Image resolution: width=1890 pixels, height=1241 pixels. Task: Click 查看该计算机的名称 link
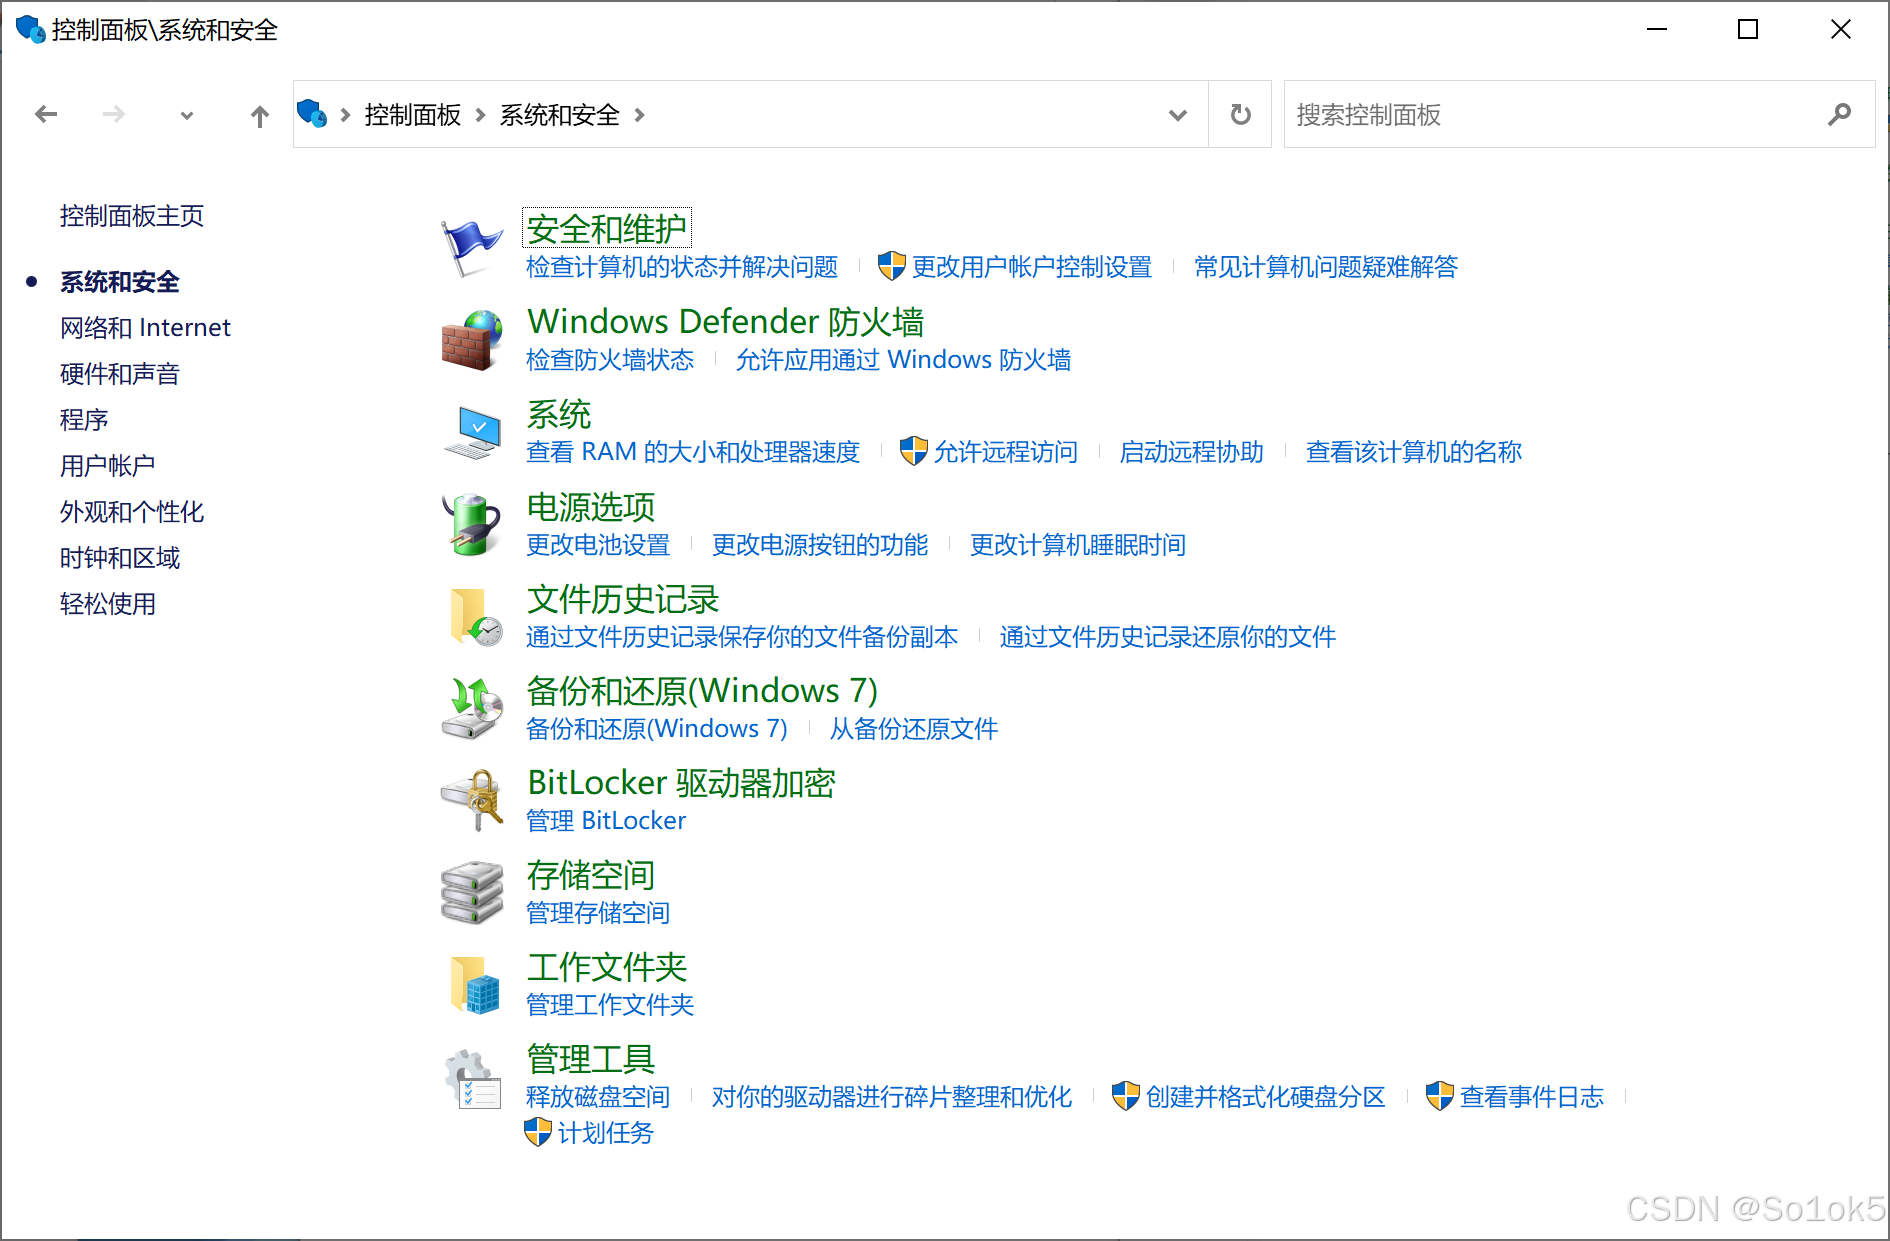click(x=1414, y=452)
